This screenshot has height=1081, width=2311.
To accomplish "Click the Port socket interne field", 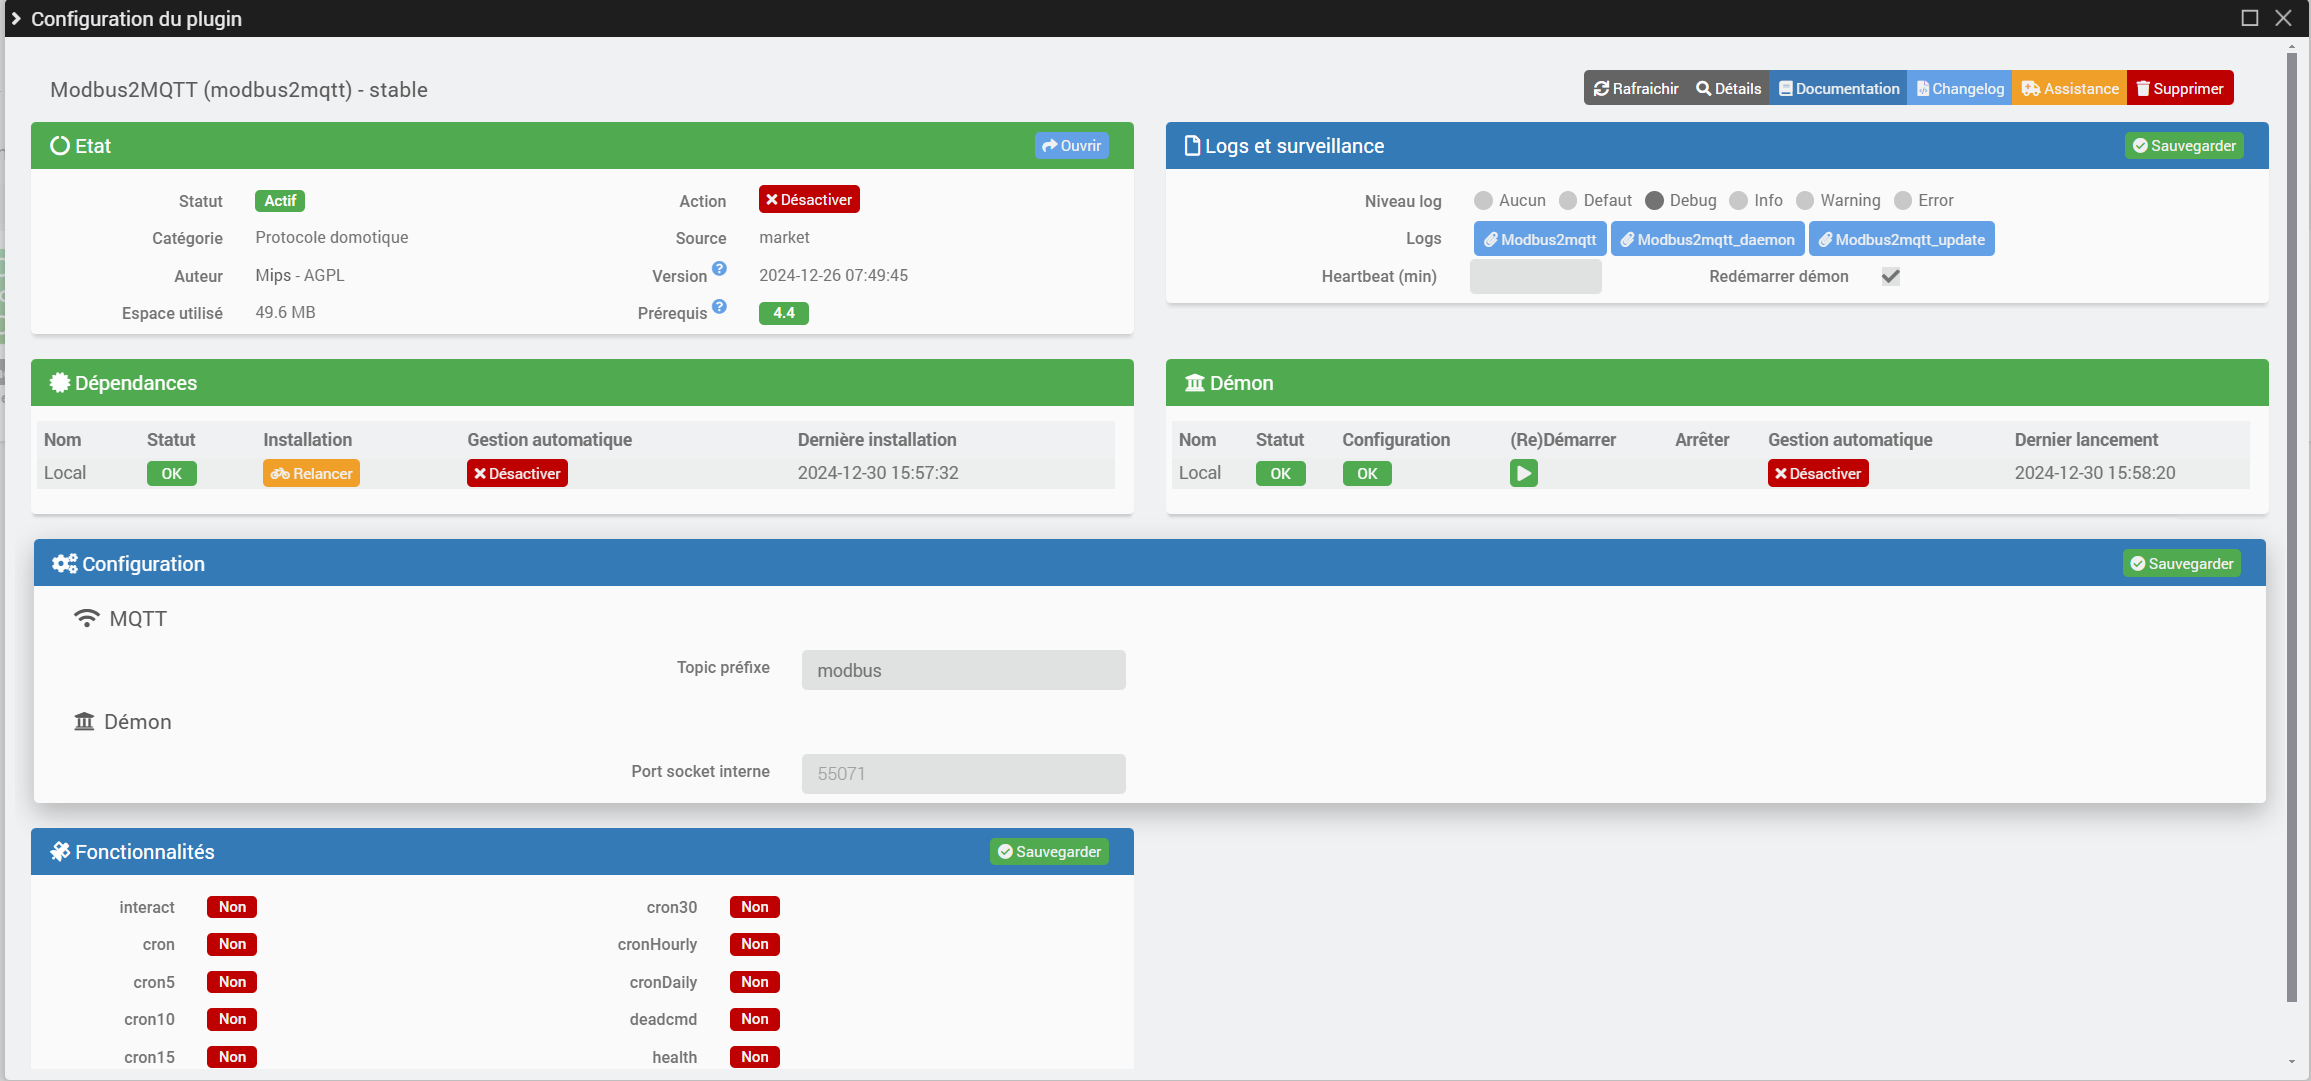I will coord(963,773).
